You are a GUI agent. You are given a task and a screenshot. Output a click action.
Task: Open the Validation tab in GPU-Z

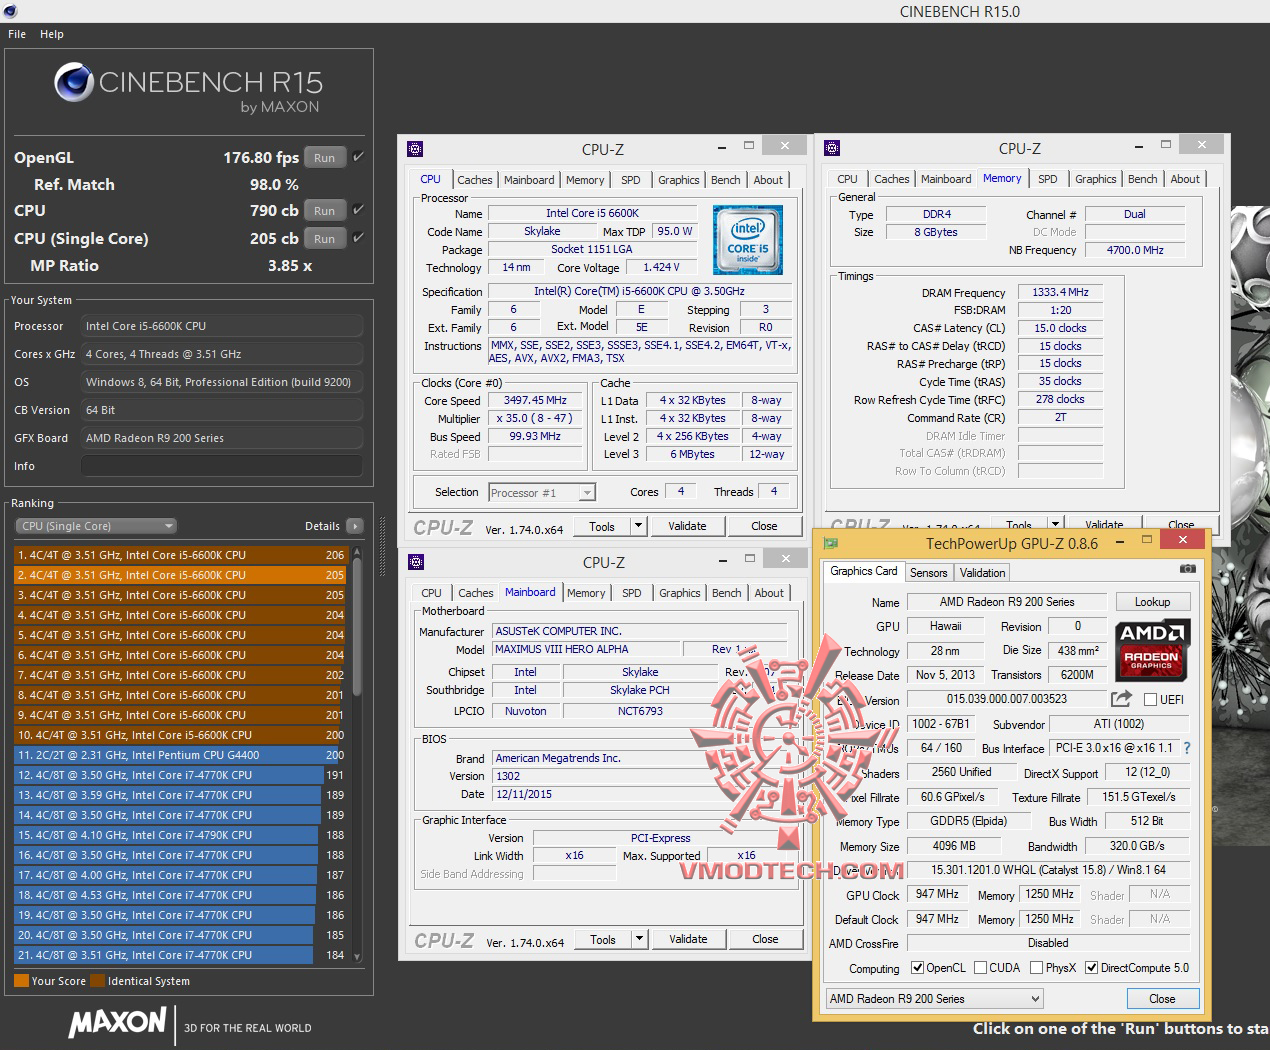(x=983, y=573)
